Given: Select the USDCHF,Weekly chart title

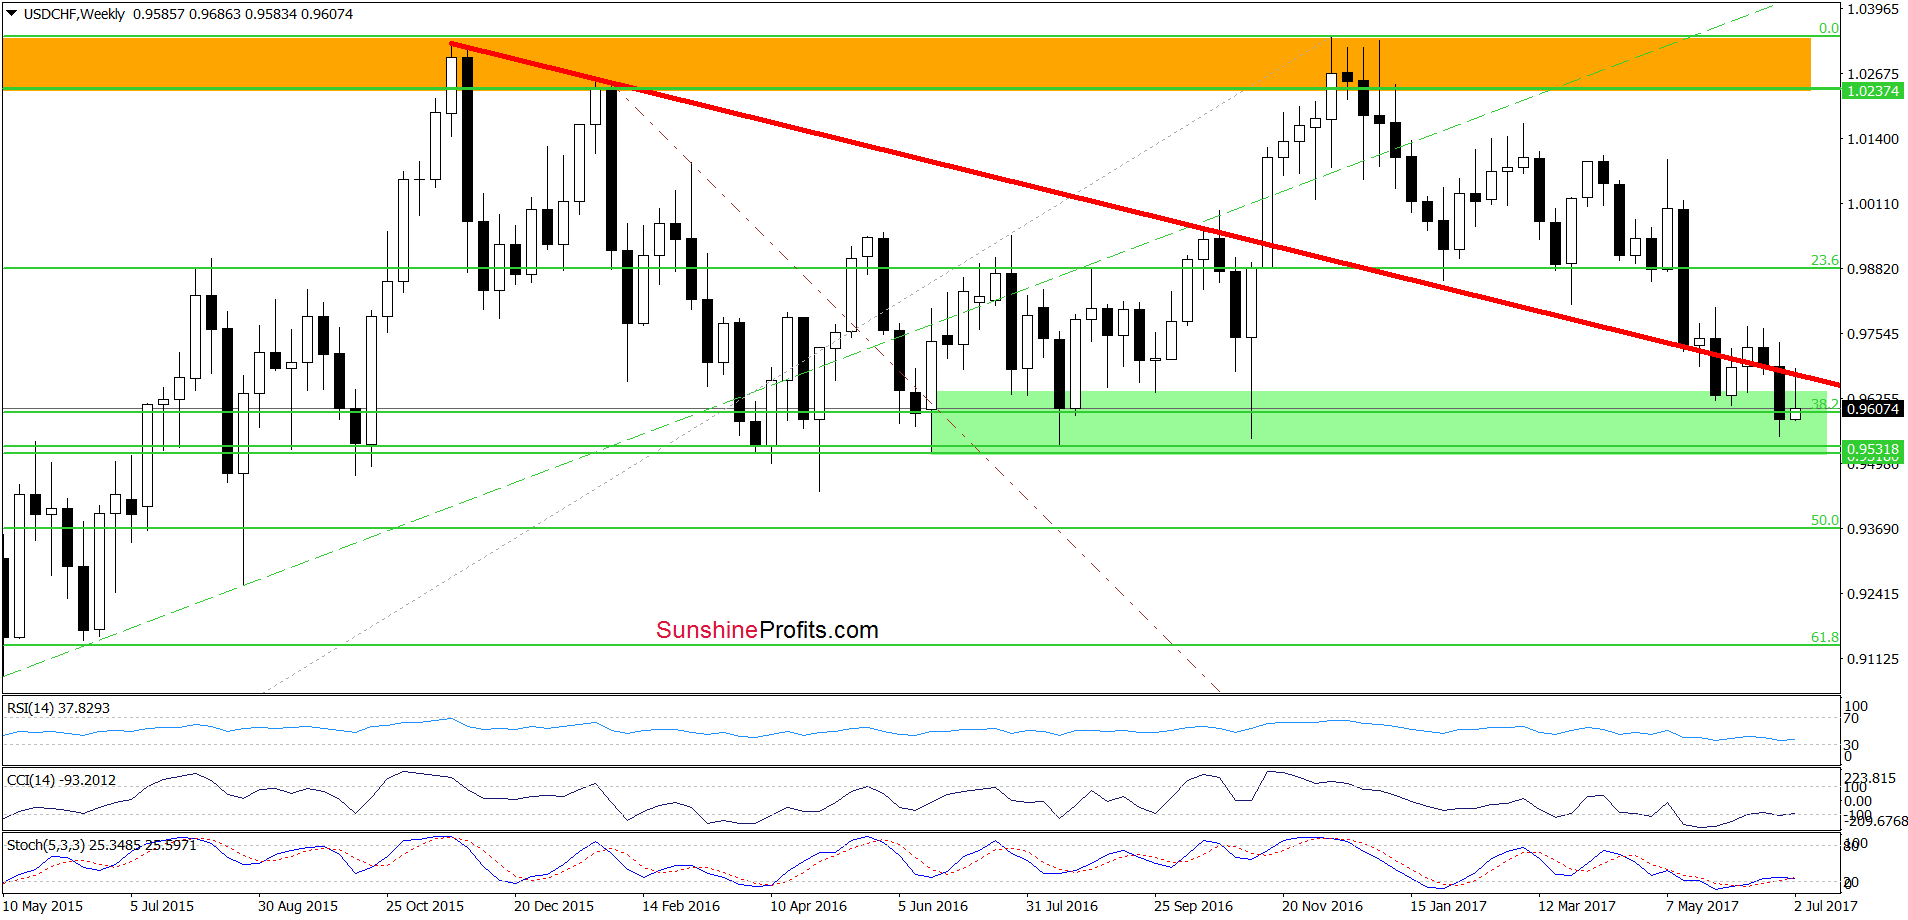Looking at the screenshot, I should click(x=74, y=14).
